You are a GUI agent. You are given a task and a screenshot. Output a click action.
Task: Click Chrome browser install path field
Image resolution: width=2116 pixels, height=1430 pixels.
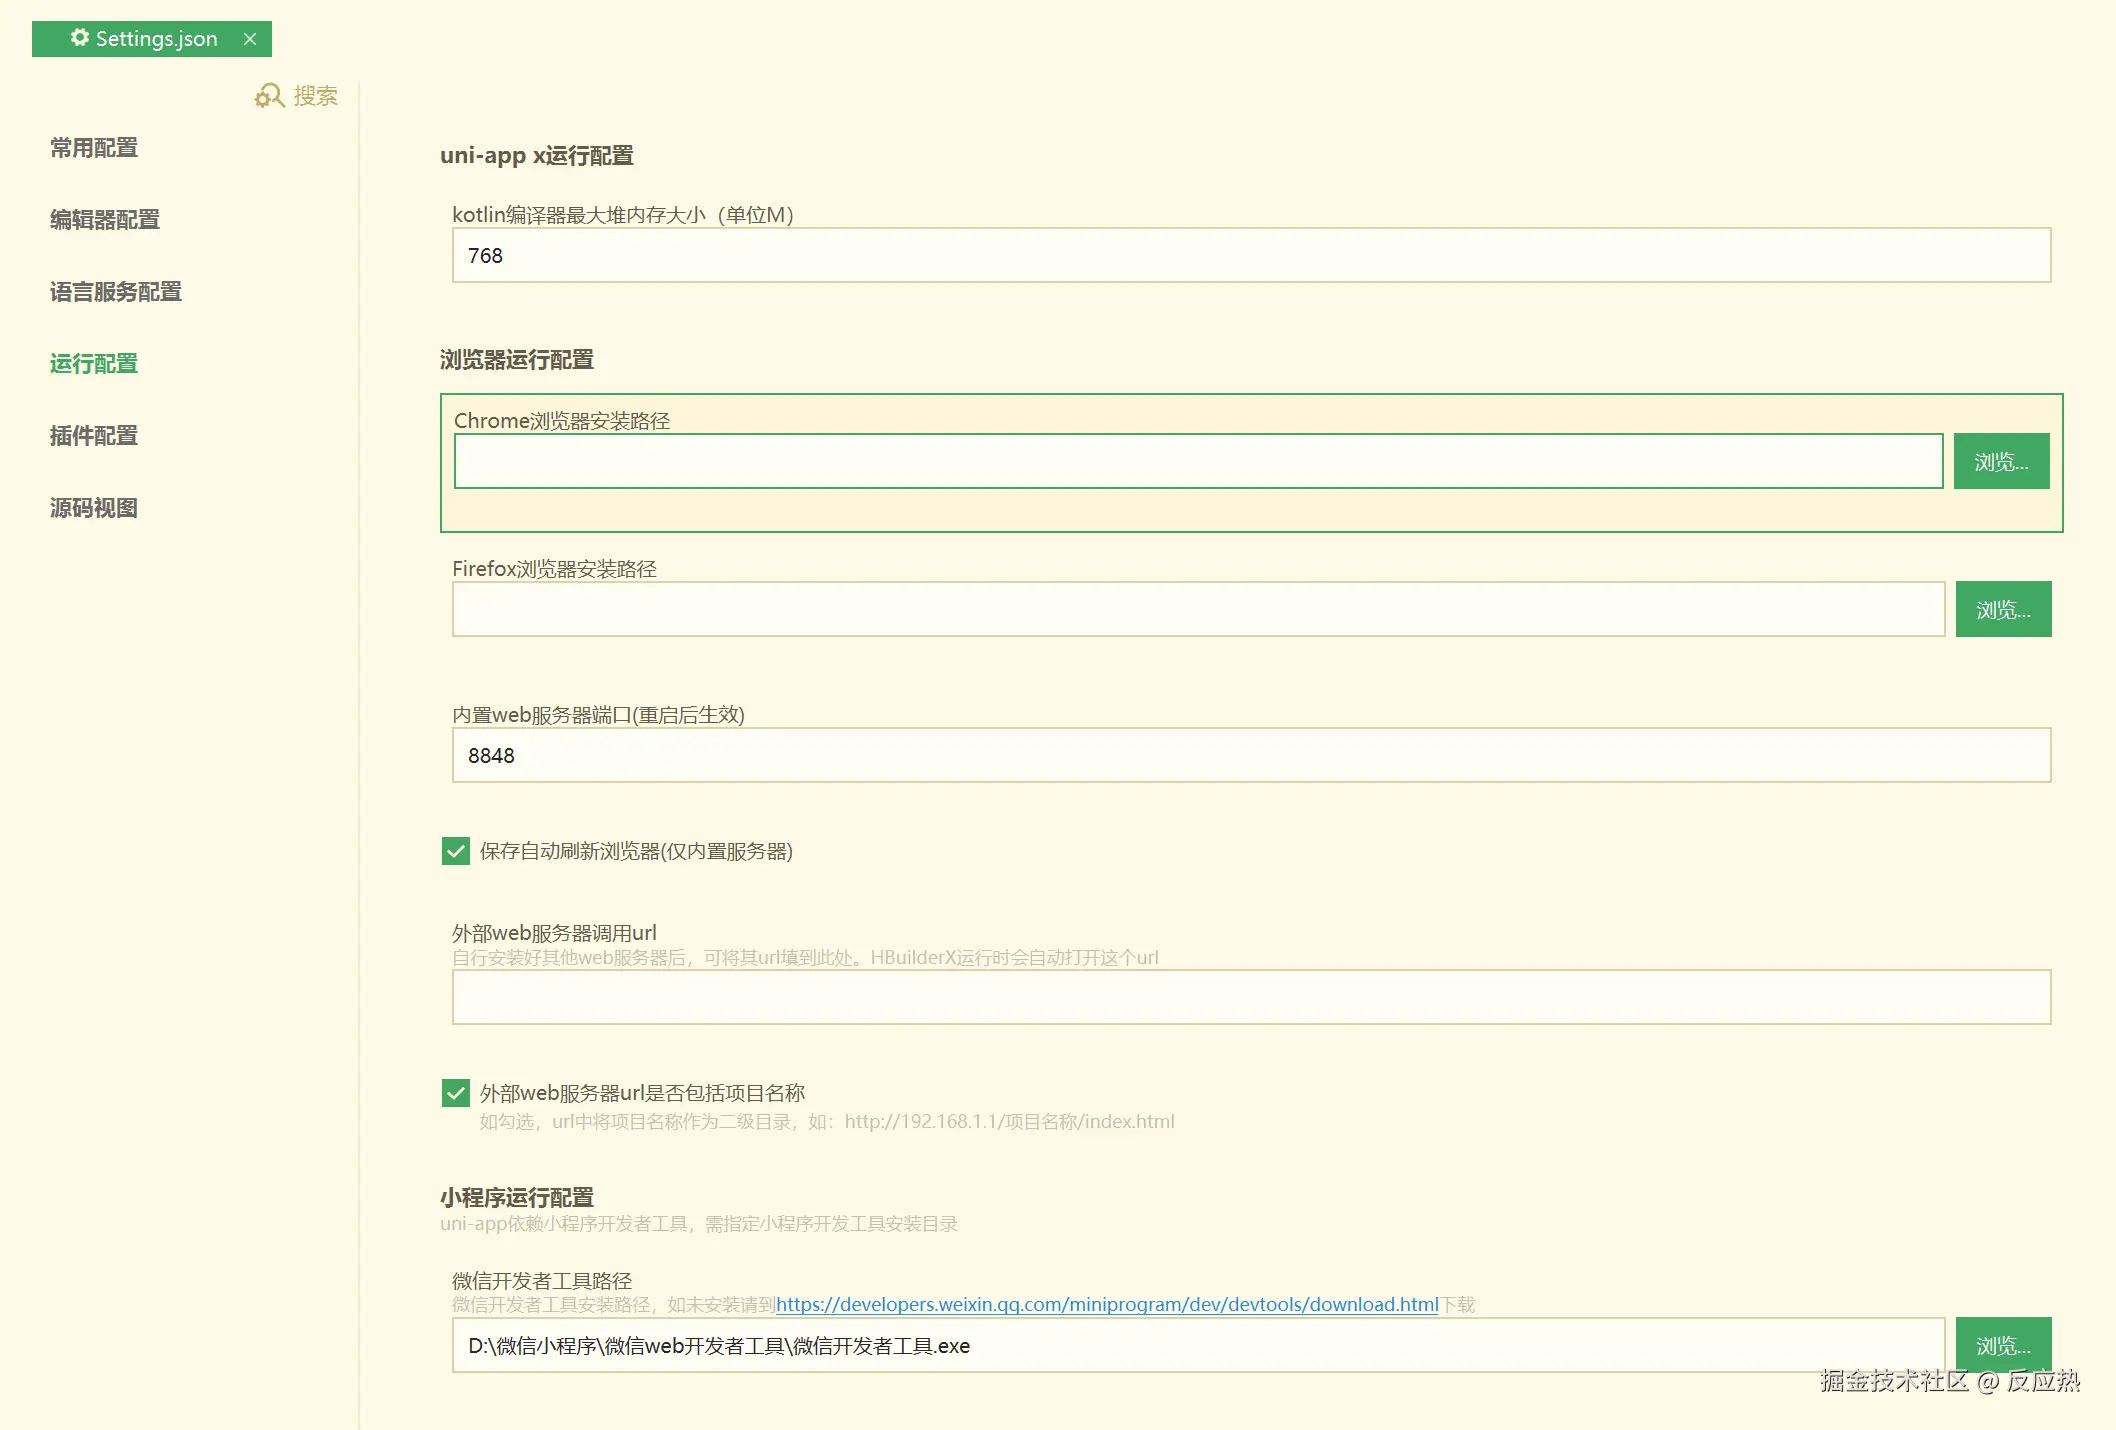(1197, 461)
